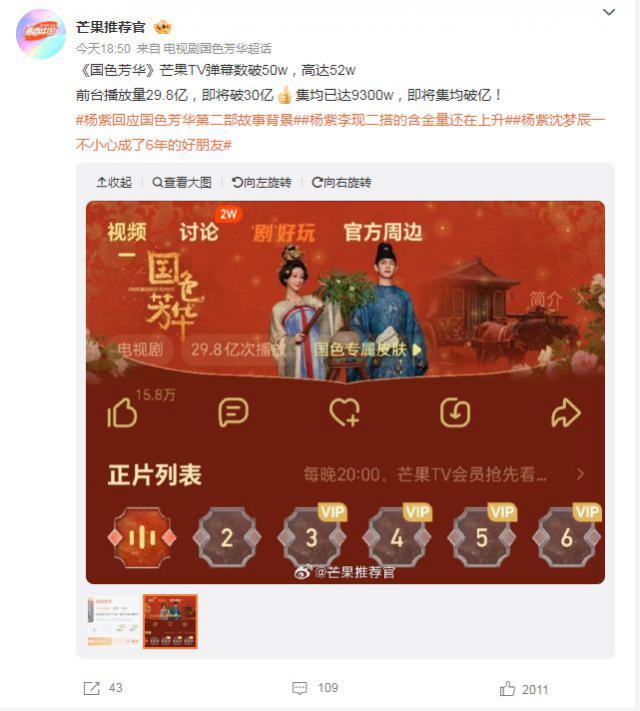Collapse the image with 收起
This screenshot has width=640, height=711.
click(114, 182)
